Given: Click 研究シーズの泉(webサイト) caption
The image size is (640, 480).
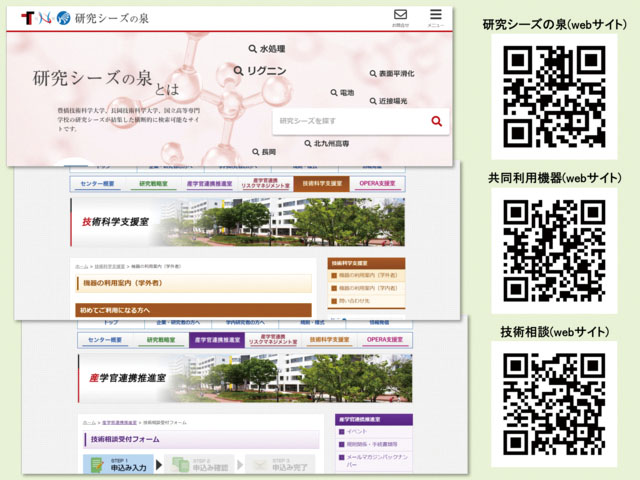Looking at the screenshot, I should 555,24.
